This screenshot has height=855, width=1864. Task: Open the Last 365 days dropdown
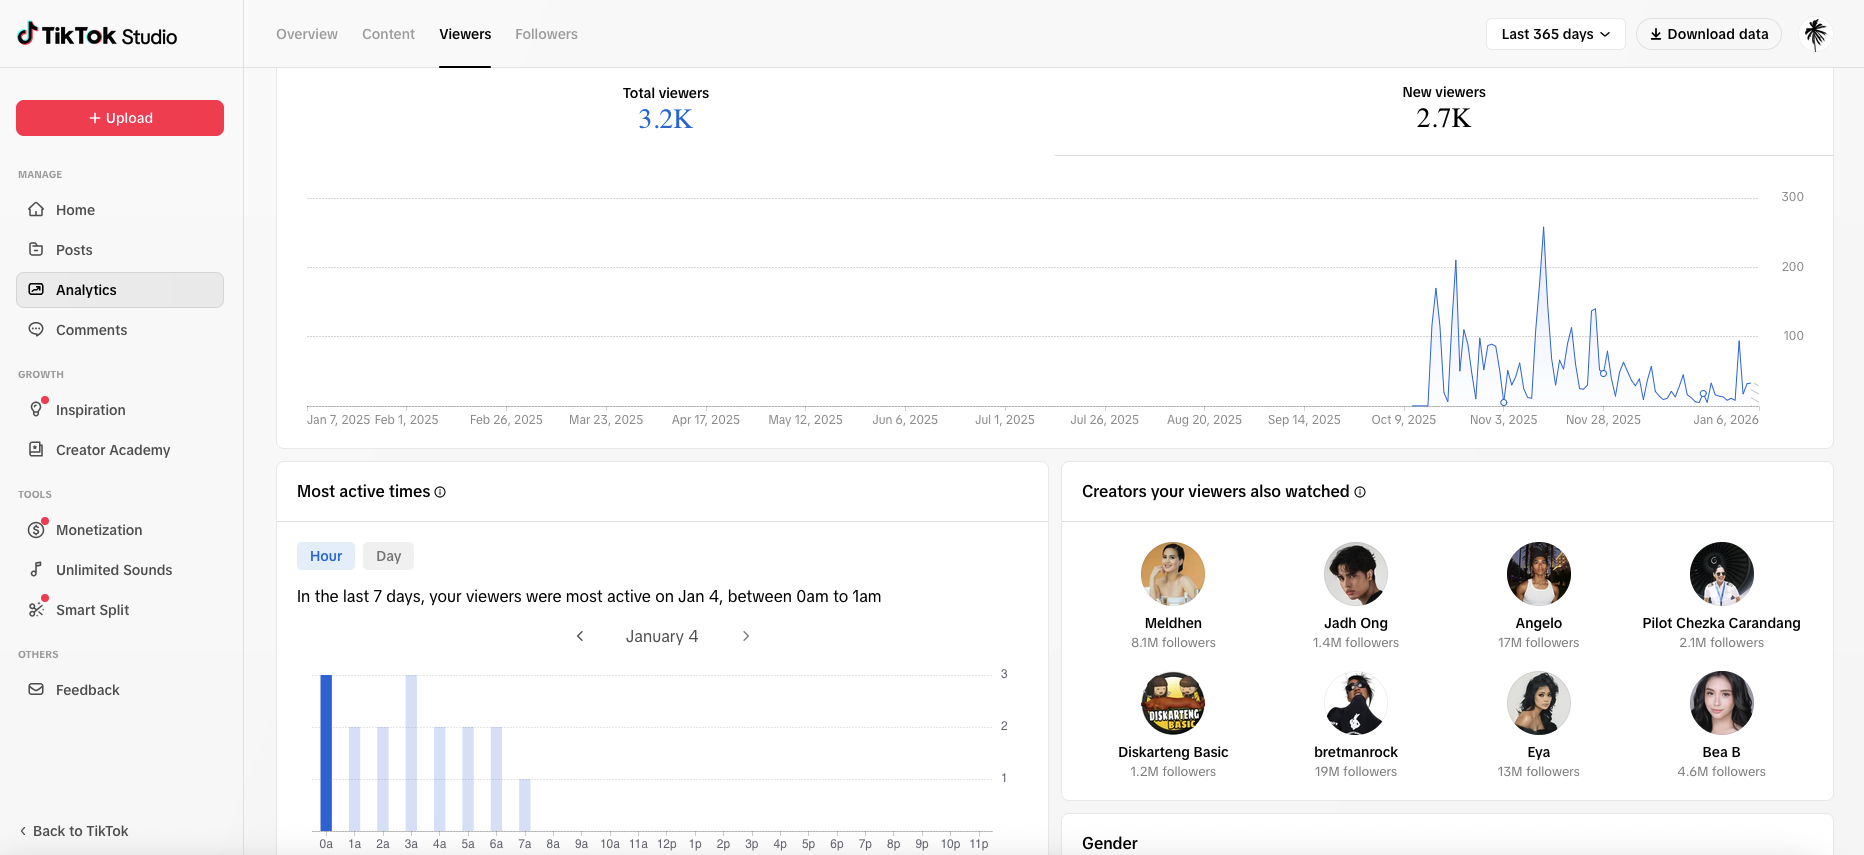1555,34
